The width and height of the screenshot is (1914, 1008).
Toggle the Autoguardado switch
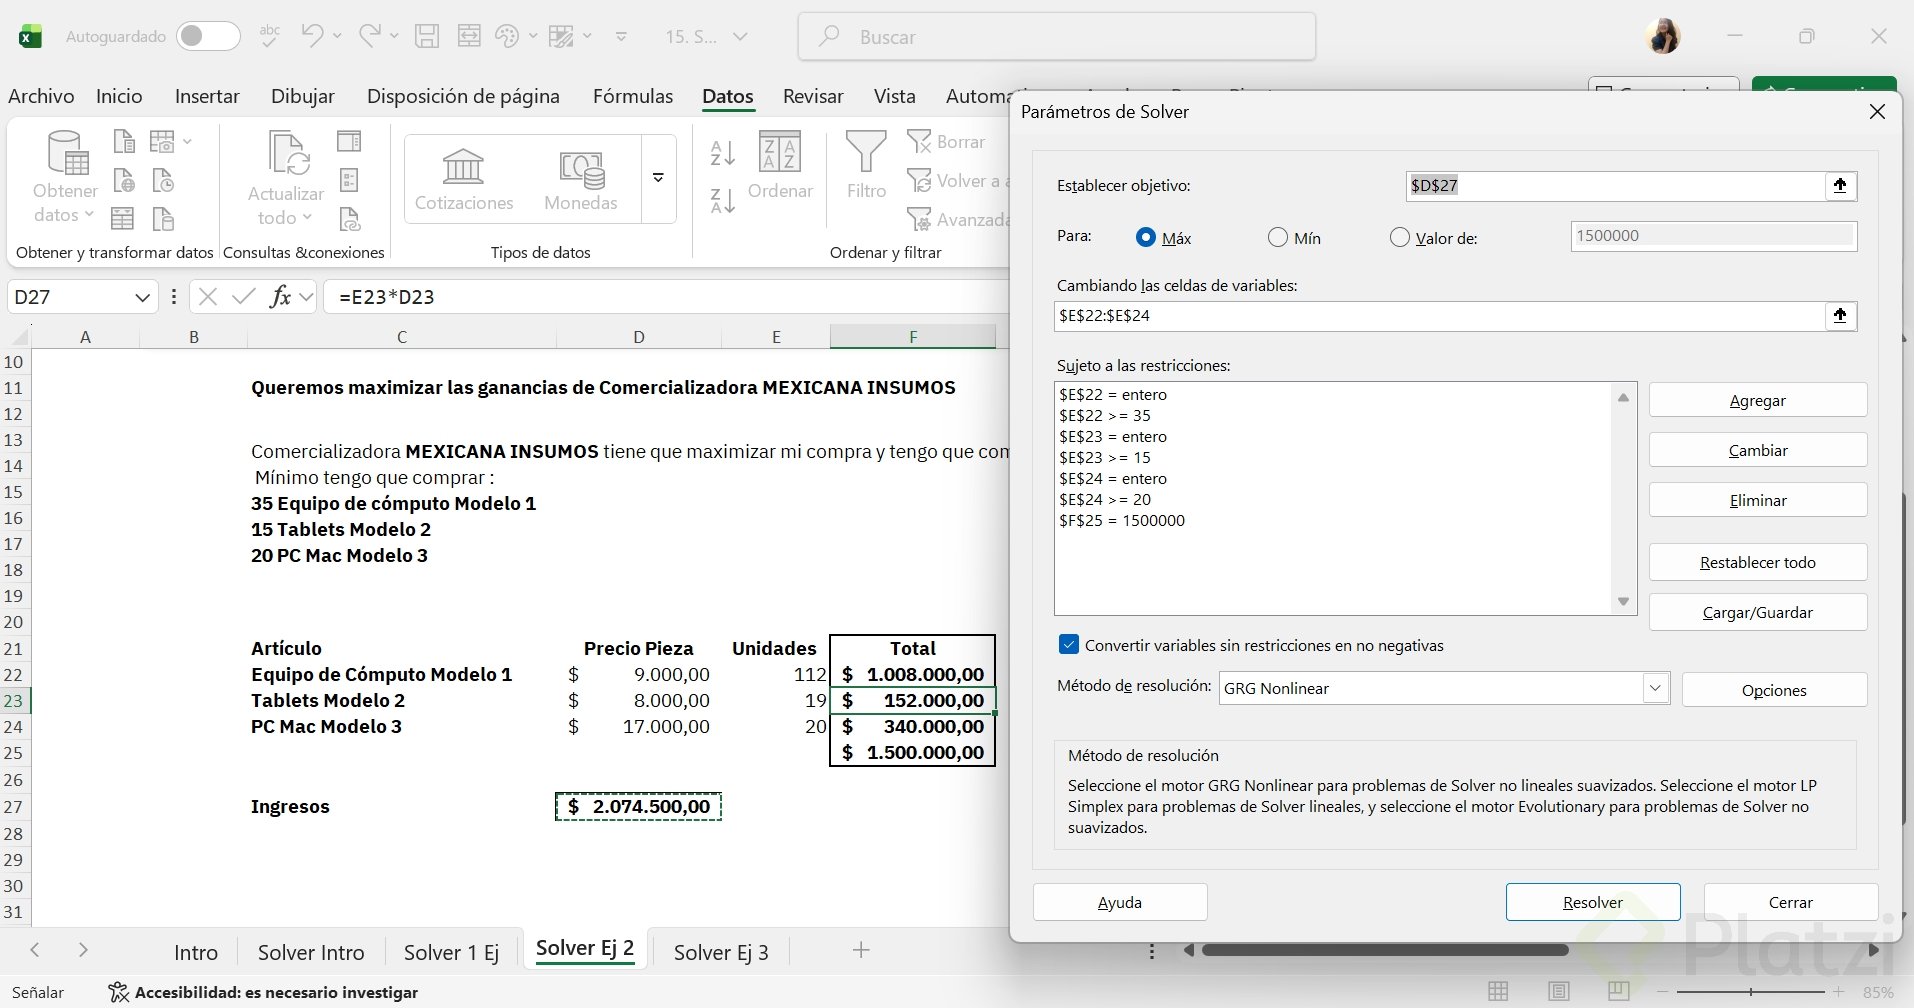pyautogui.click(x=208, y=36)
